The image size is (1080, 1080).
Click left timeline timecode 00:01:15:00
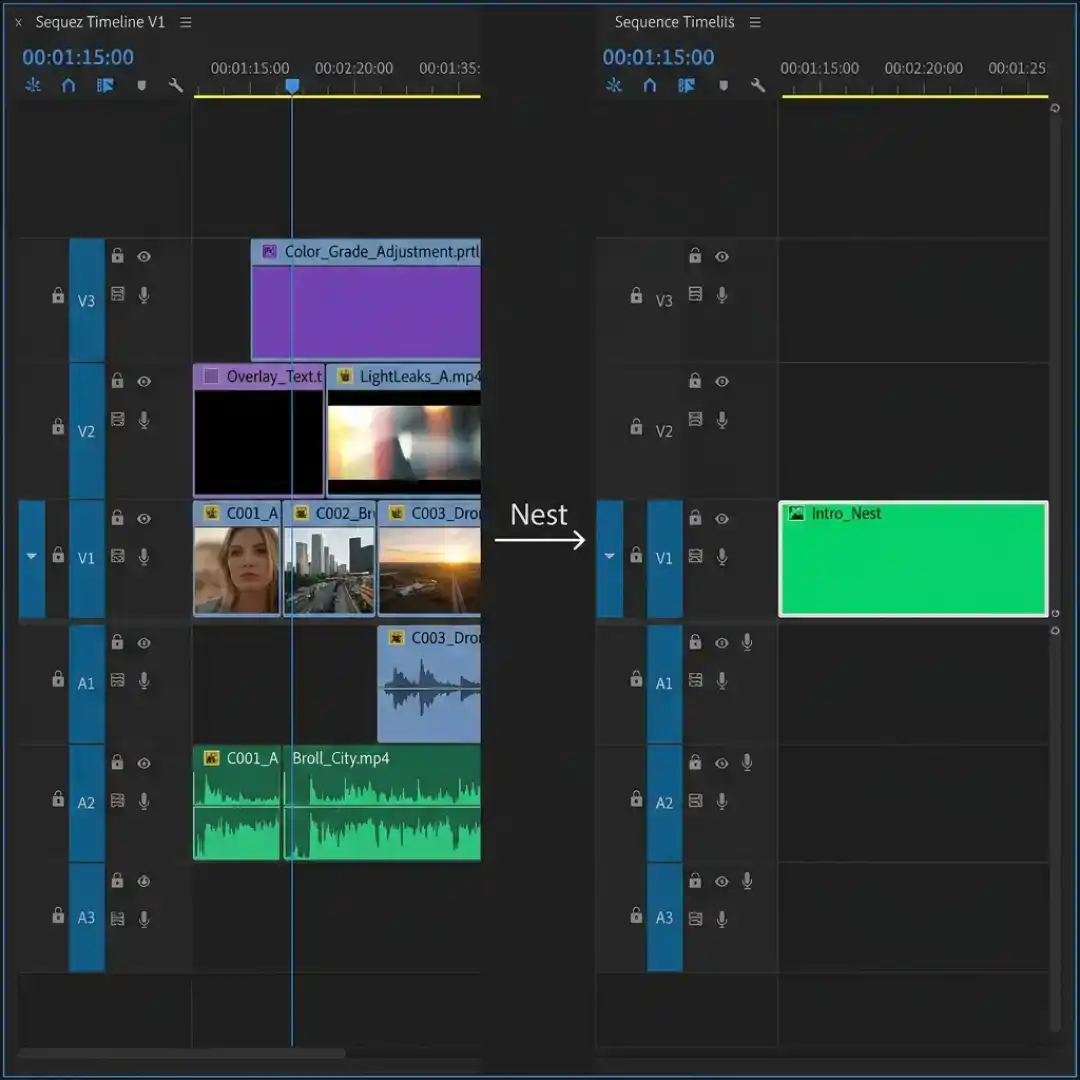click(x=78, y=57)
